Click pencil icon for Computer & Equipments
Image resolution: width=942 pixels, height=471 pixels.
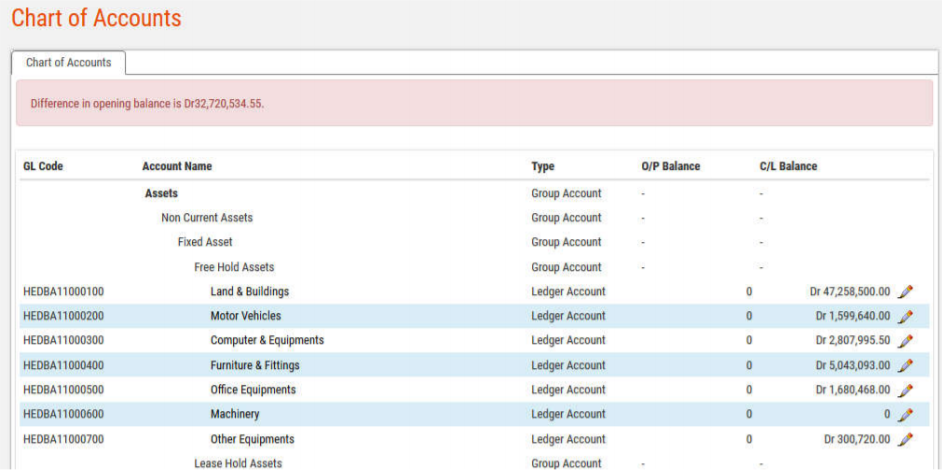(905, 341)
